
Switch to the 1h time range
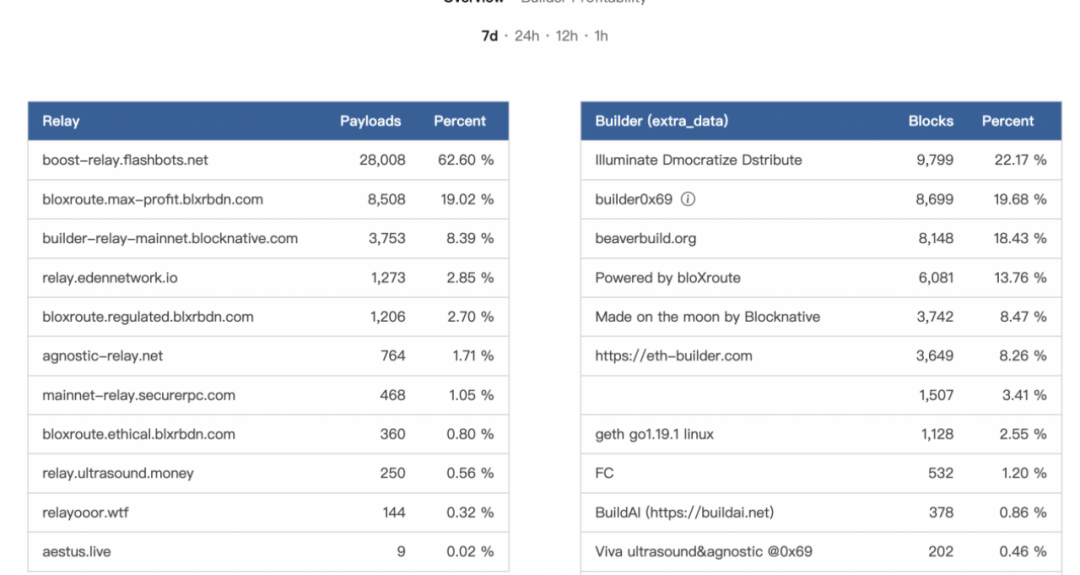coord(599,36)
